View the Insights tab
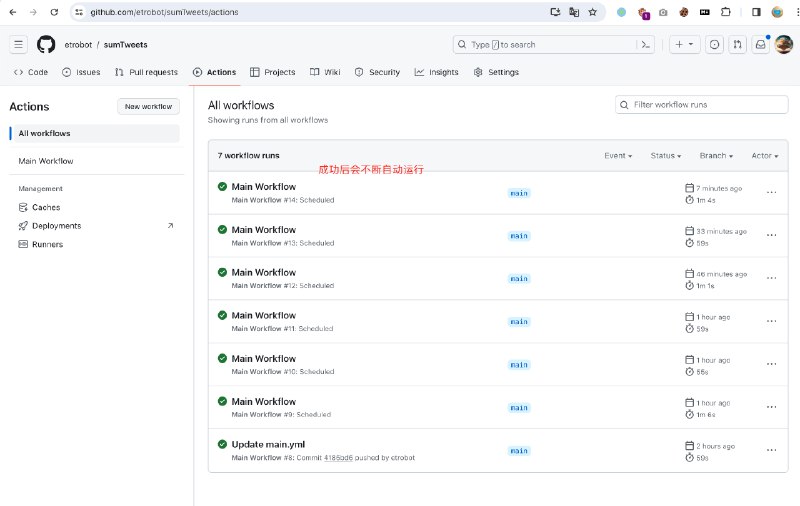 (436, 72)
